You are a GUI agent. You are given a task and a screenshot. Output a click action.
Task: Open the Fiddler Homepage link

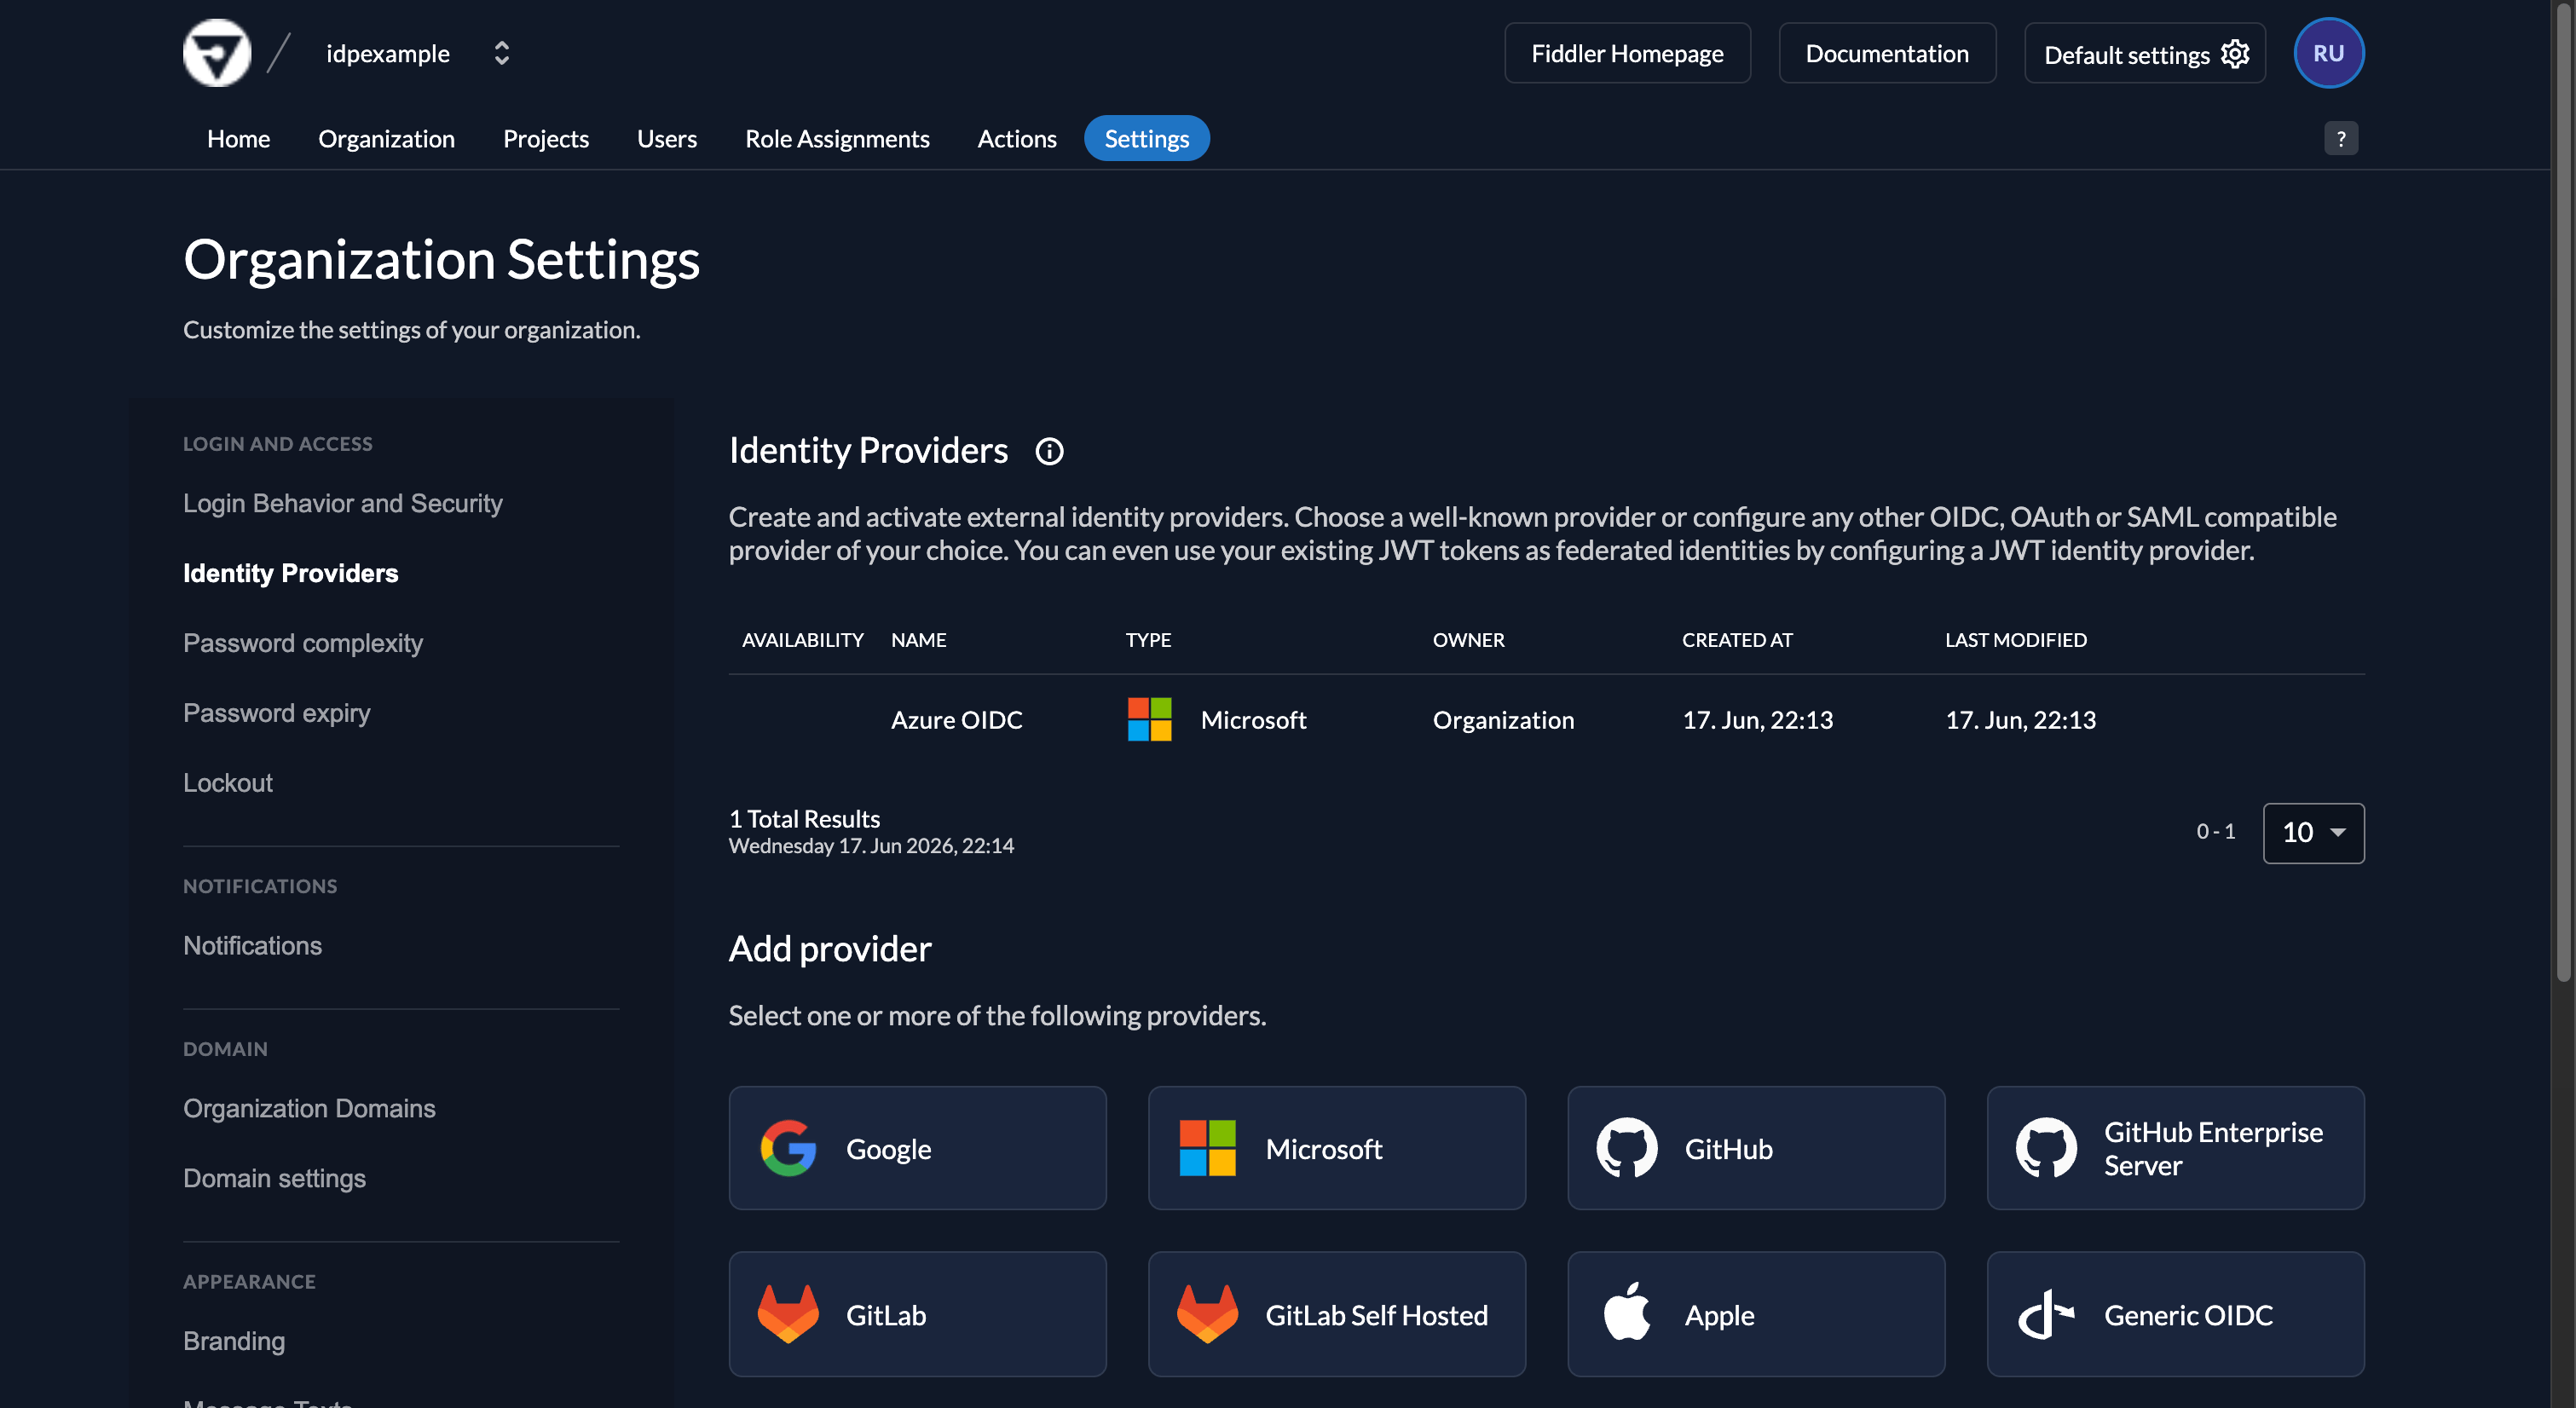pyautogui.click(x=1627, y=53)
